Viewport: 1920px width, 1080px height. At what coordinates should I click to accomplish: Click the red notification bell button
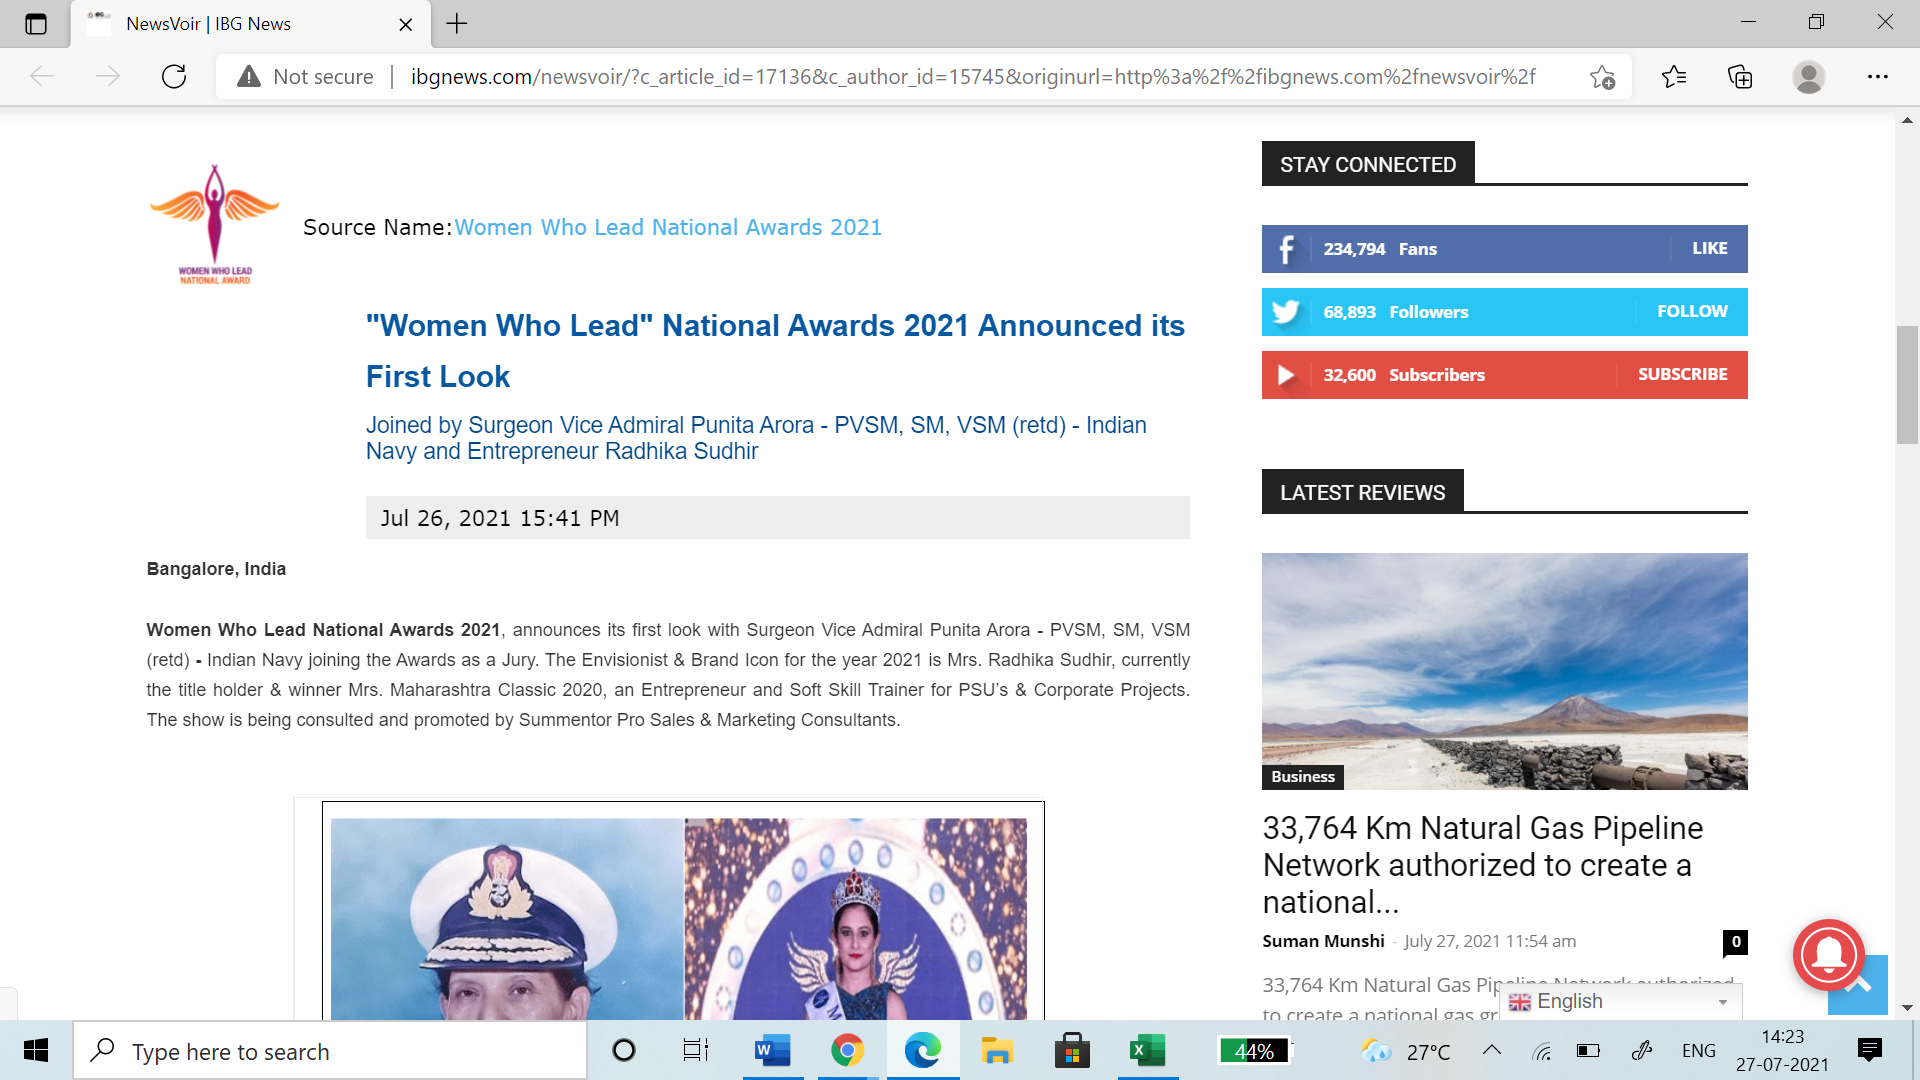click(x=1829, y=955)
